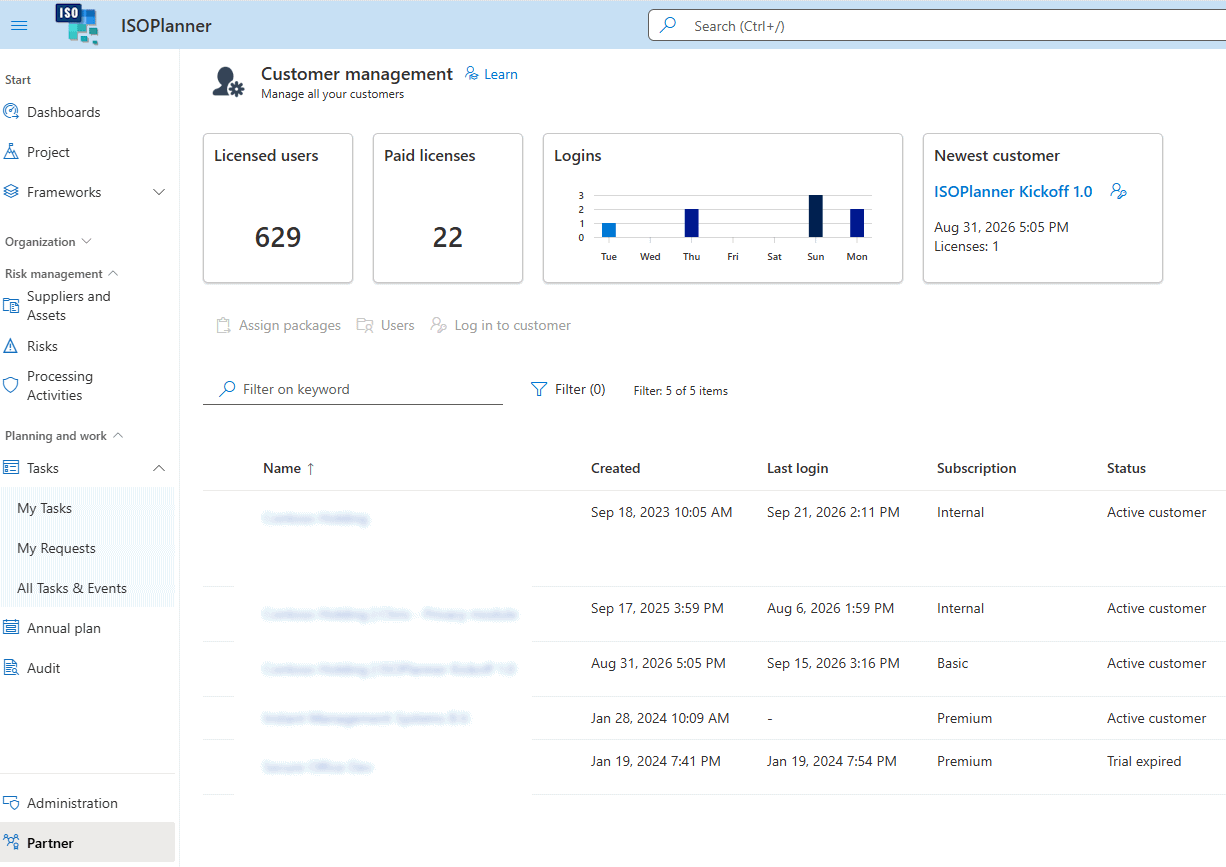Viewport: 1226px width, 867px height.
Task: Click the Project icon in sidebar
Action: click(x=11, y=152)
